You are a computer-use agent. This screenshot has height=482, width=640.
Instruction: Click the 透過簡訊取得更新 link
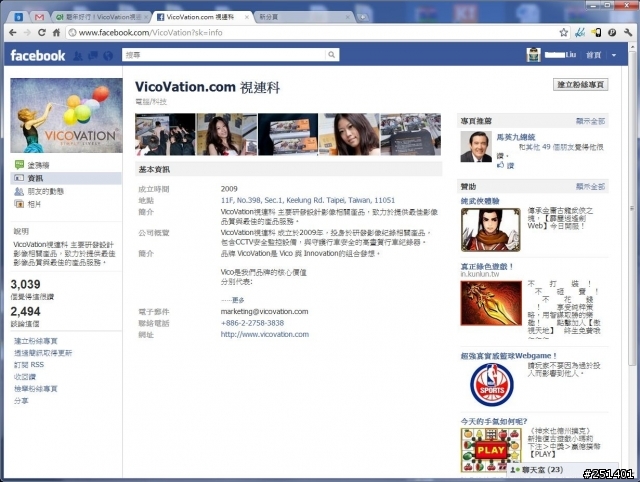[43, 353]
